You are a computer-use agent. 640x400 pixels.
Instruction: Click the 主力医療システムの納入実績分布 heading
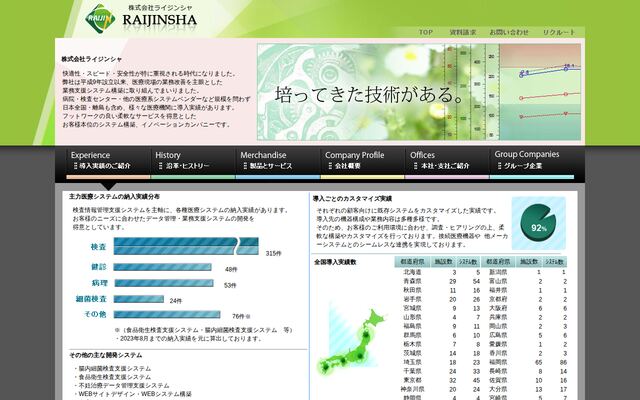click(114, 197)
